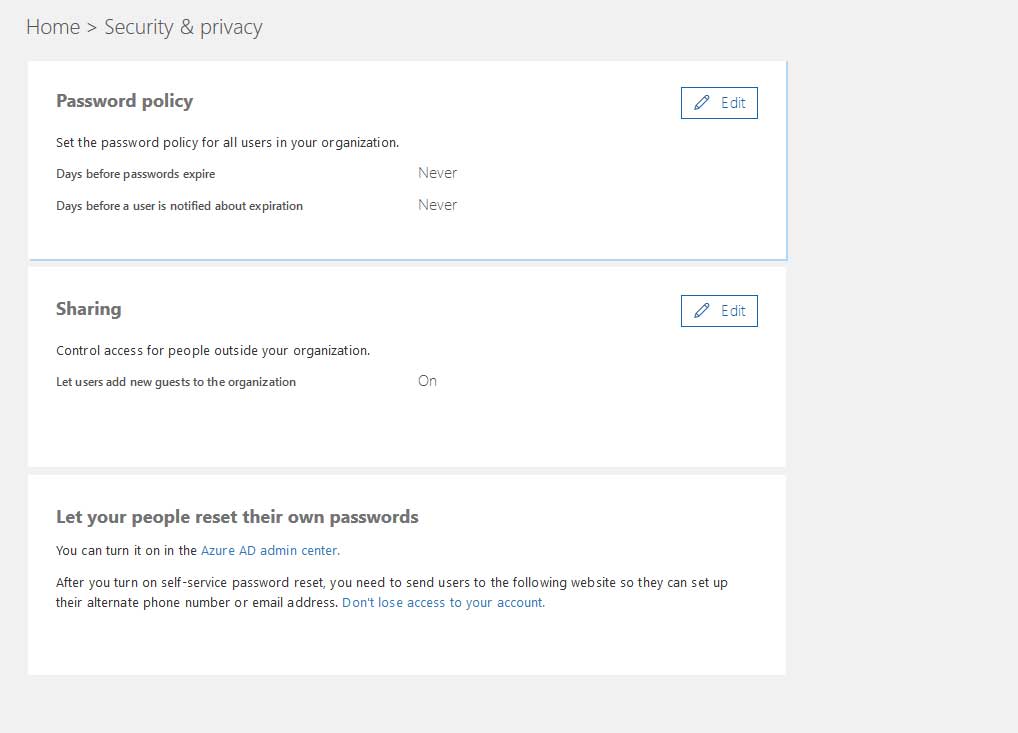Click the breadcrumb arrow separator after Home
This screenshot has height=733, width=1018.
coord(92,28)
